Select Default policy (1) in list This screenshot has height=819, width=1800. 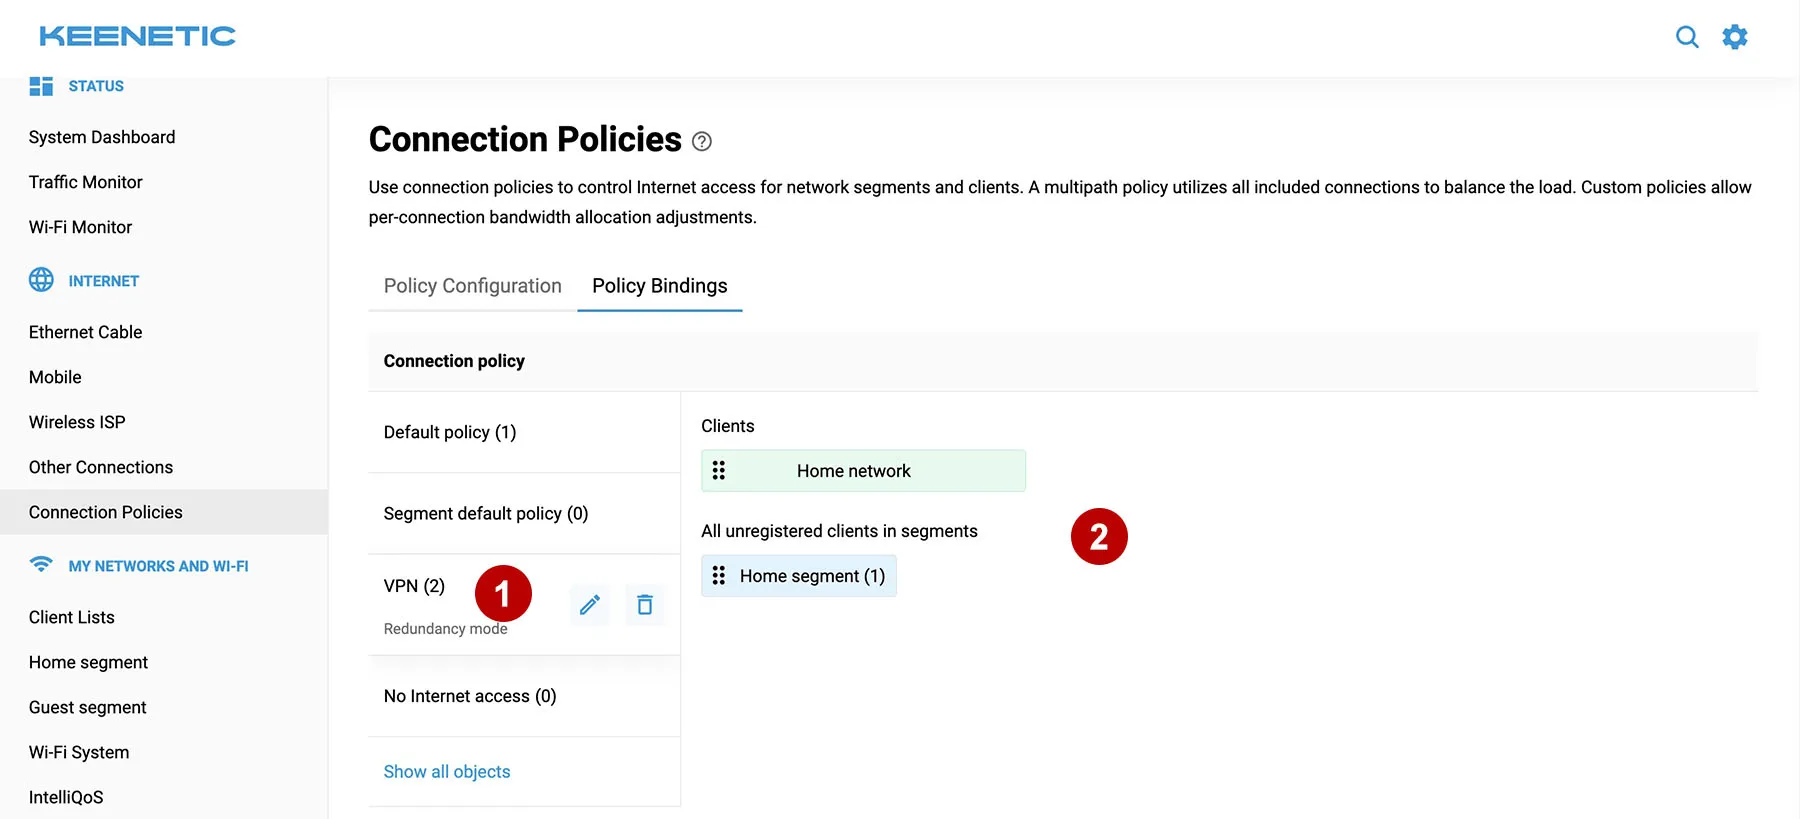(450, 432)
